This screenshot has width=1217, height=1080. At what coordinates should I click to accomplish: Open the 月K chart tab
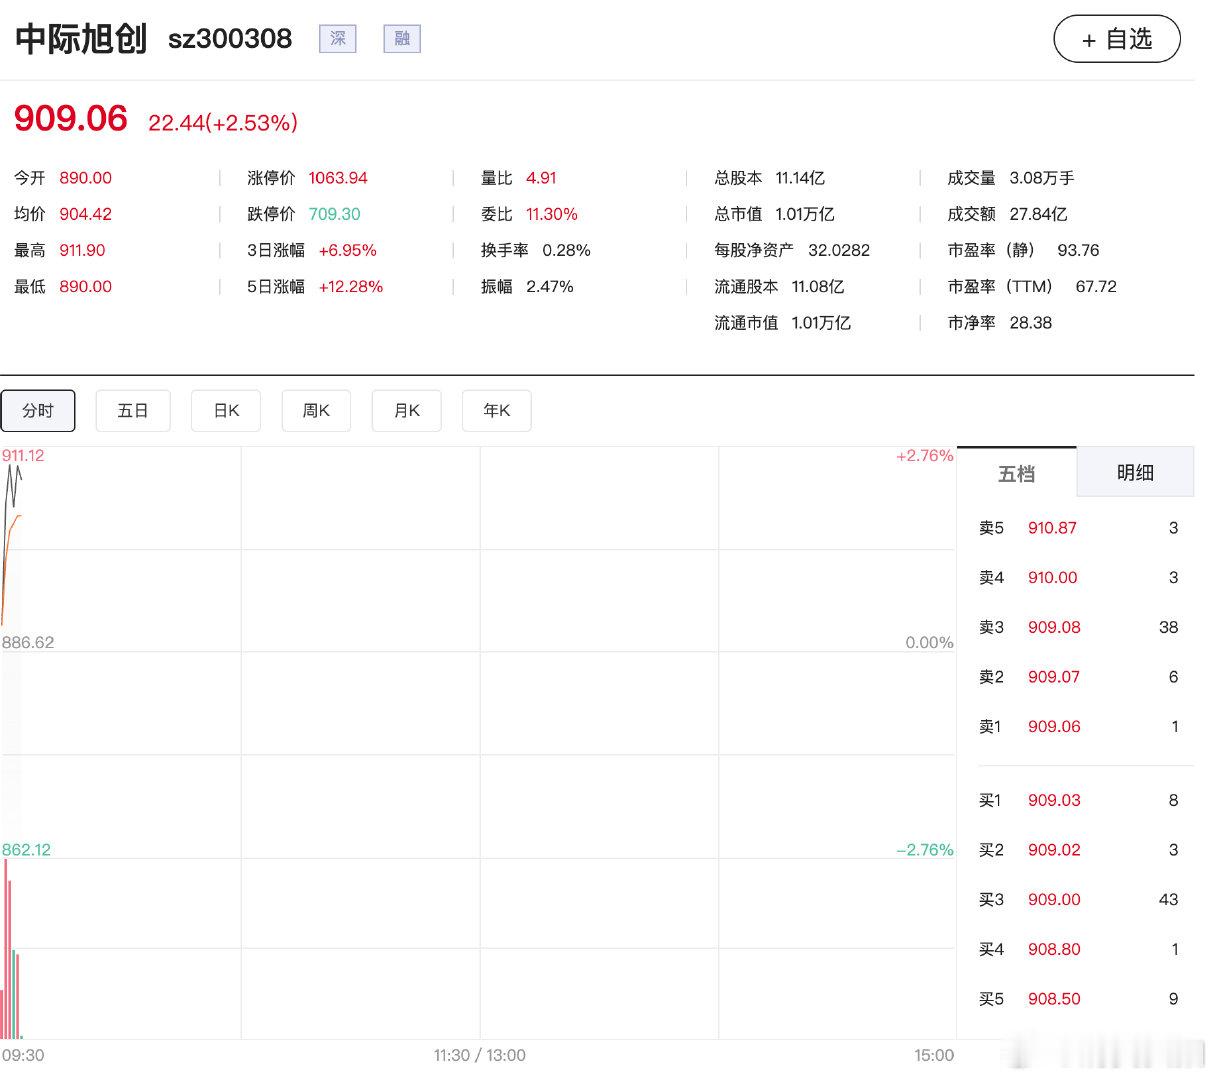pyautogui.click(x=406, y=410)
